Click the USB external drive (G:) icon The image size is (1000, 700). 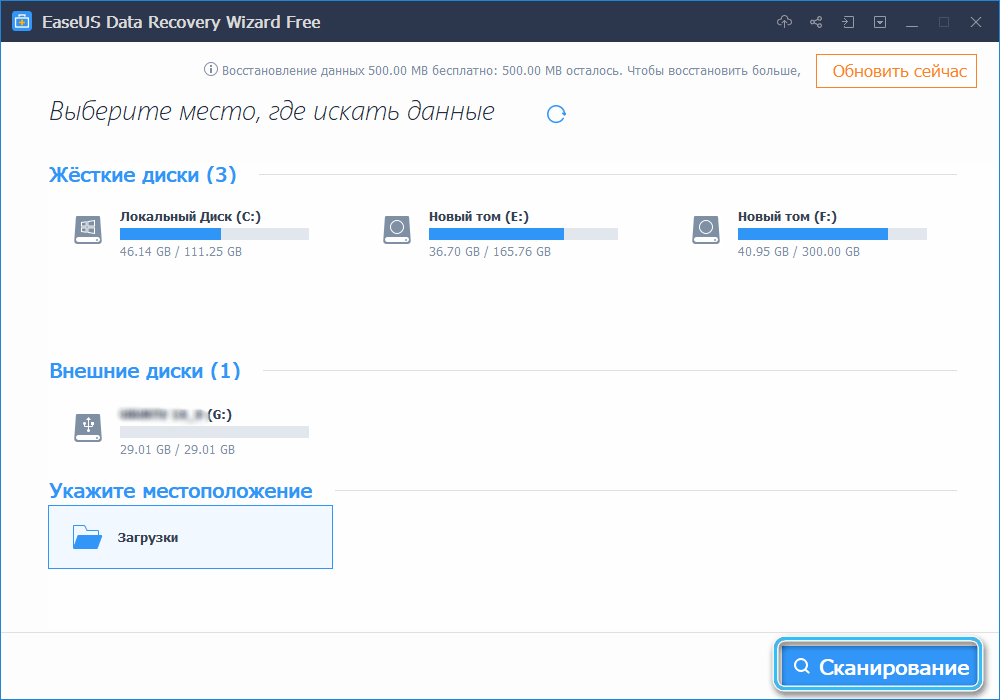tap(88, 427)
